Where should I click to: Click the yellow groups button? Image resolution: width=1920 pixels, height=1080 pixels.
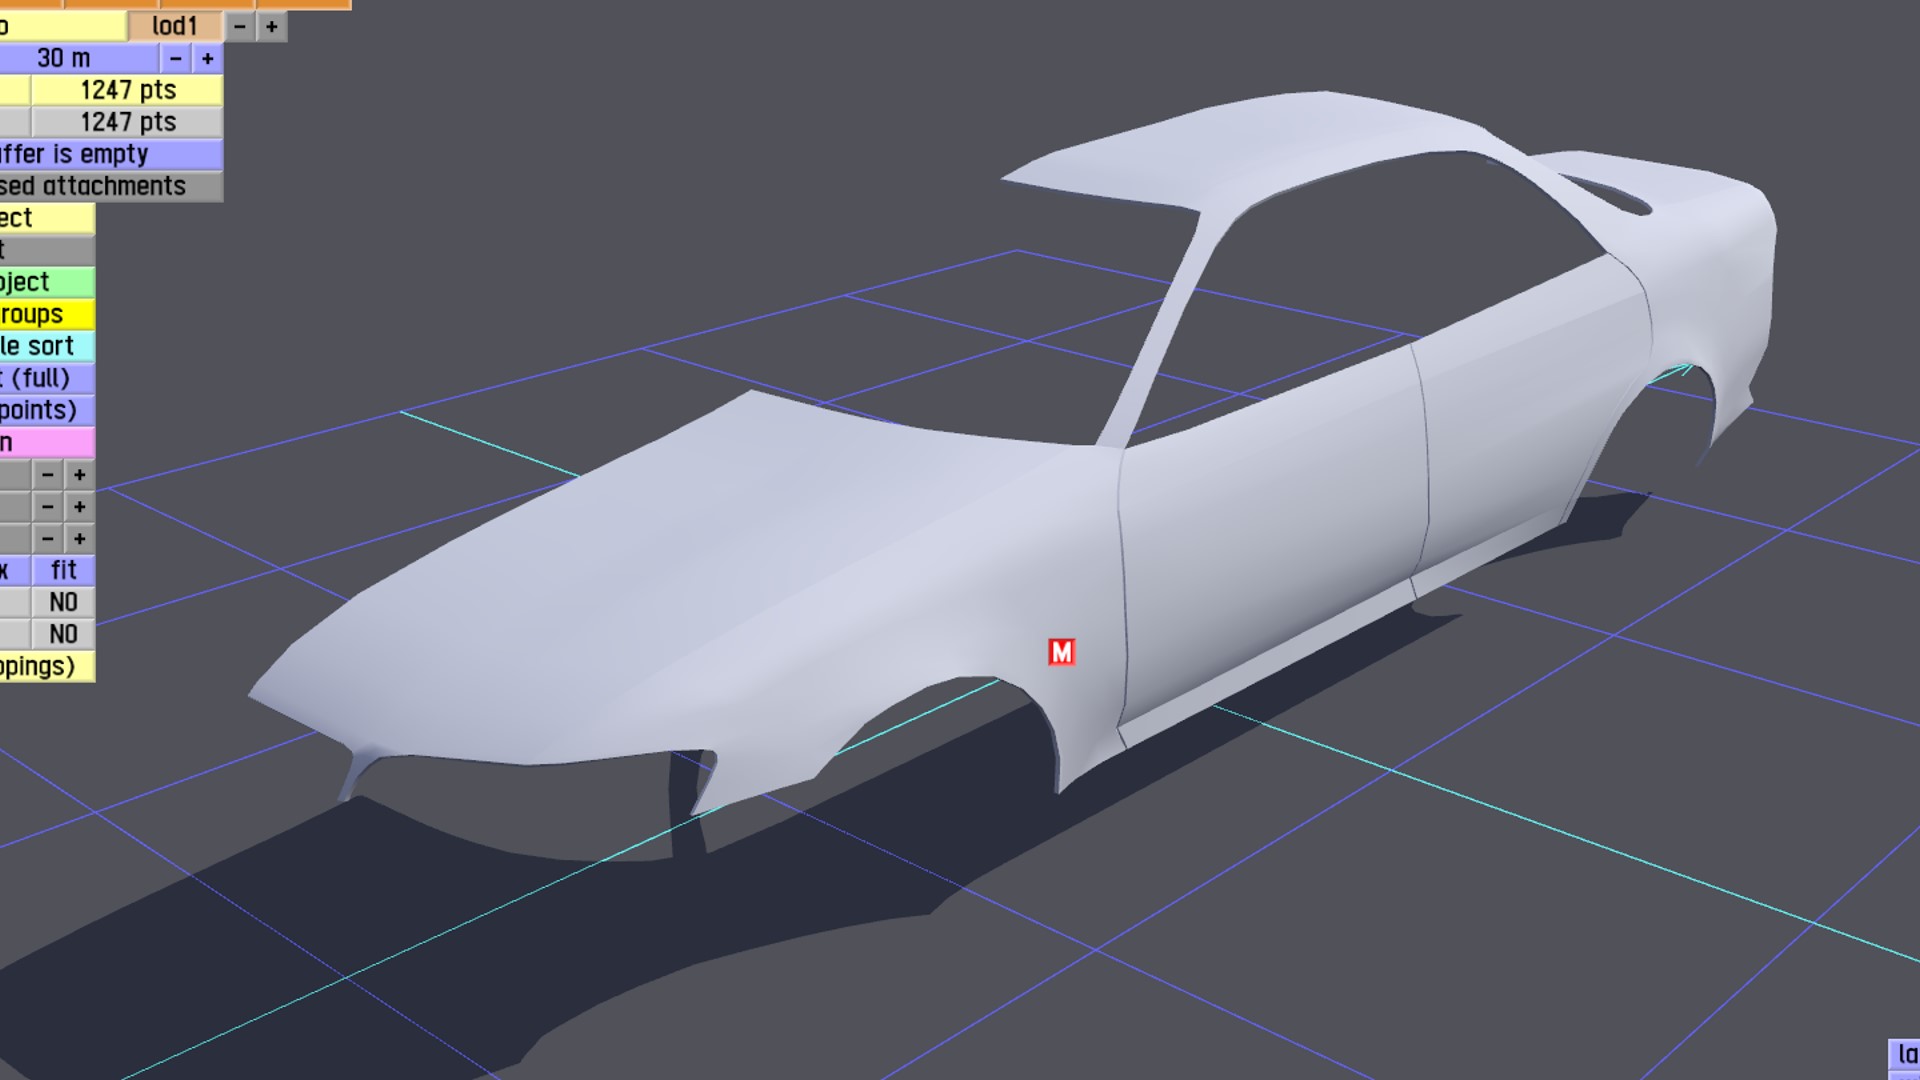click(45, 314)
